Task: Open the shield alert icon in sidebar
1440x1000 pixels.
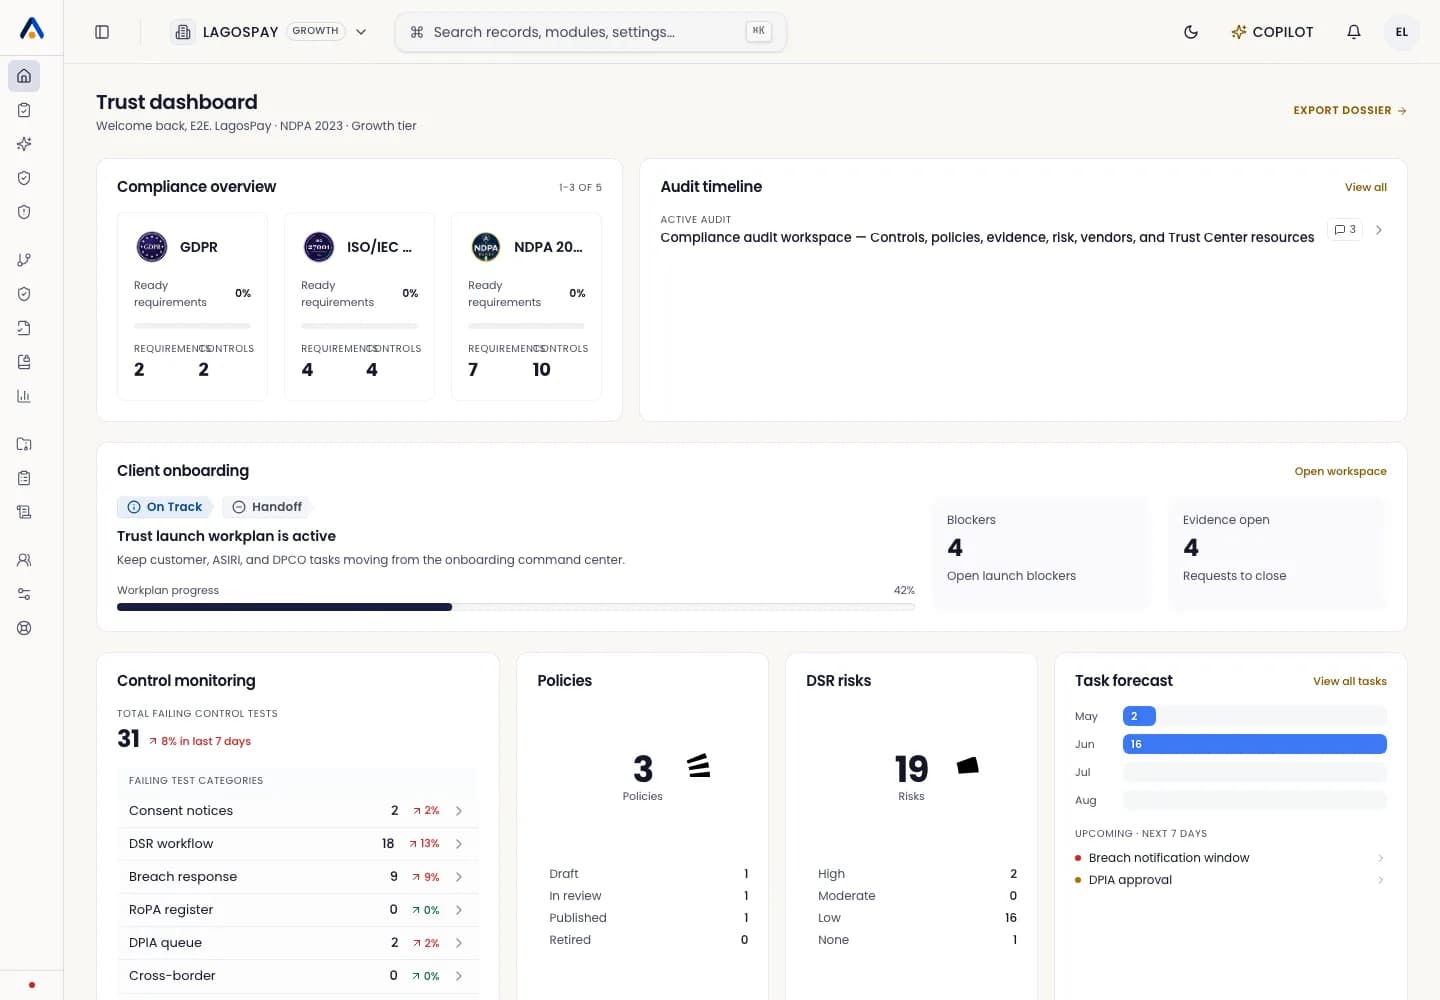Action: coord(24,212)
